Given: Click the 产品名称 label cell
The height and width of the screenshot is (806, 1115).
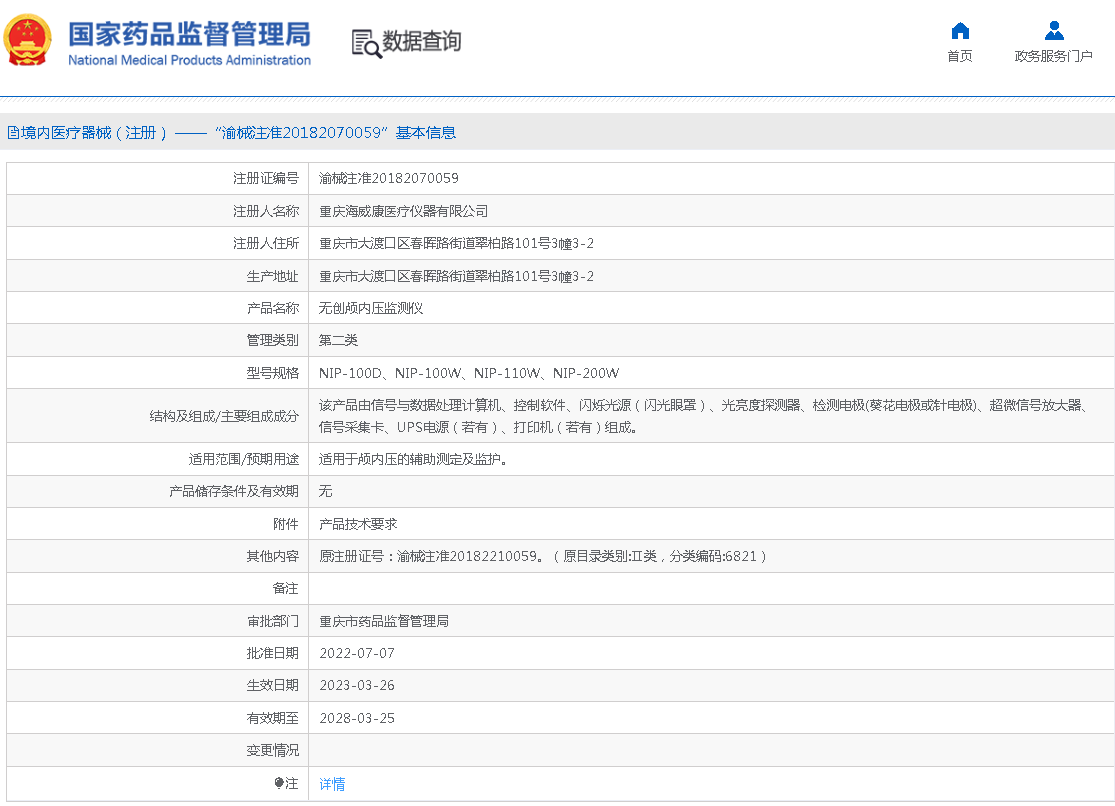Looking at the screenshot, I should (158, 308).
